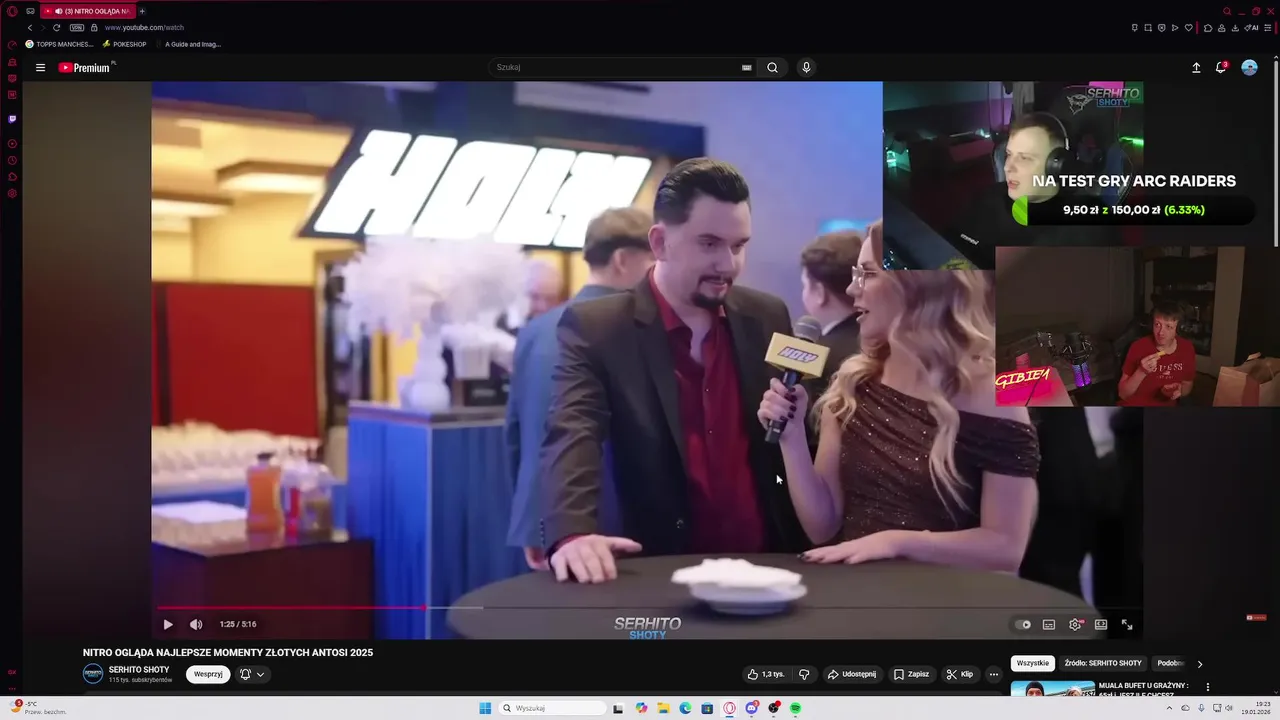Save video with the Zapisz button
The image size is (1280, 720).
point(911,674)
